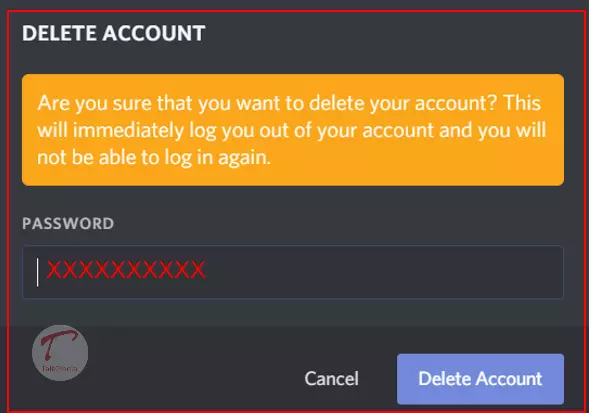Click empty dialog area below password field

(x=293, y=312)
